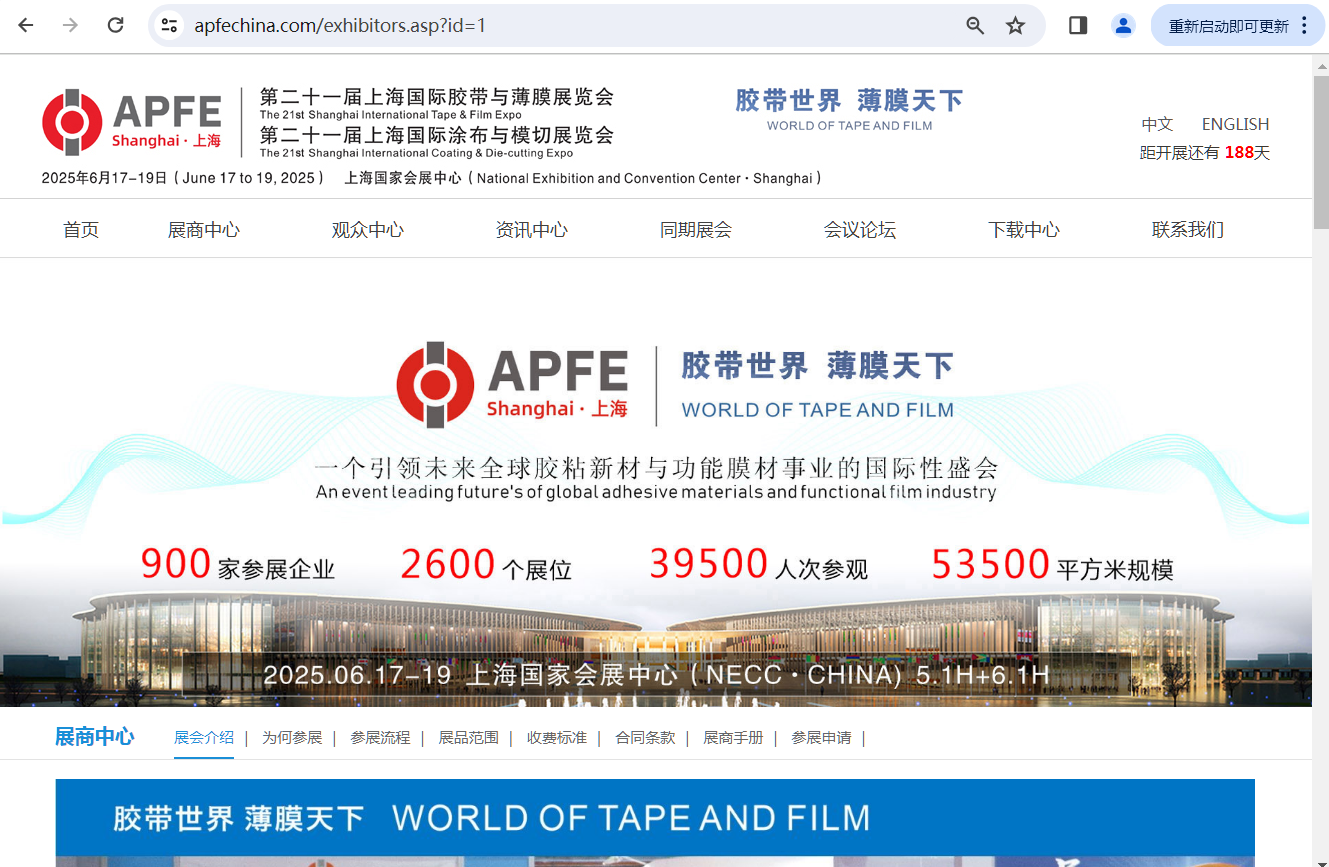Click the APFE Shanghai logo in header
This screenshot has width=1329, height=867.
132,122
